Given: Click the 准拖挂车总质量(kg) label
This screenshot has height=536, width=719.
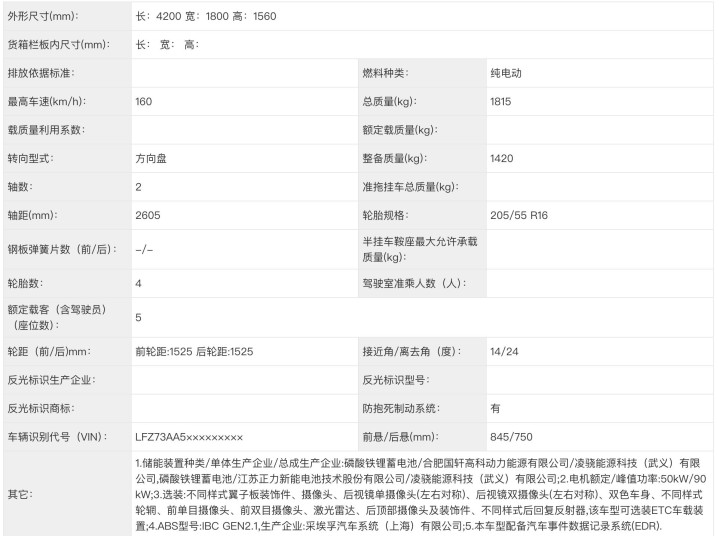Looking at the screenshot, I should coord(410,187).
